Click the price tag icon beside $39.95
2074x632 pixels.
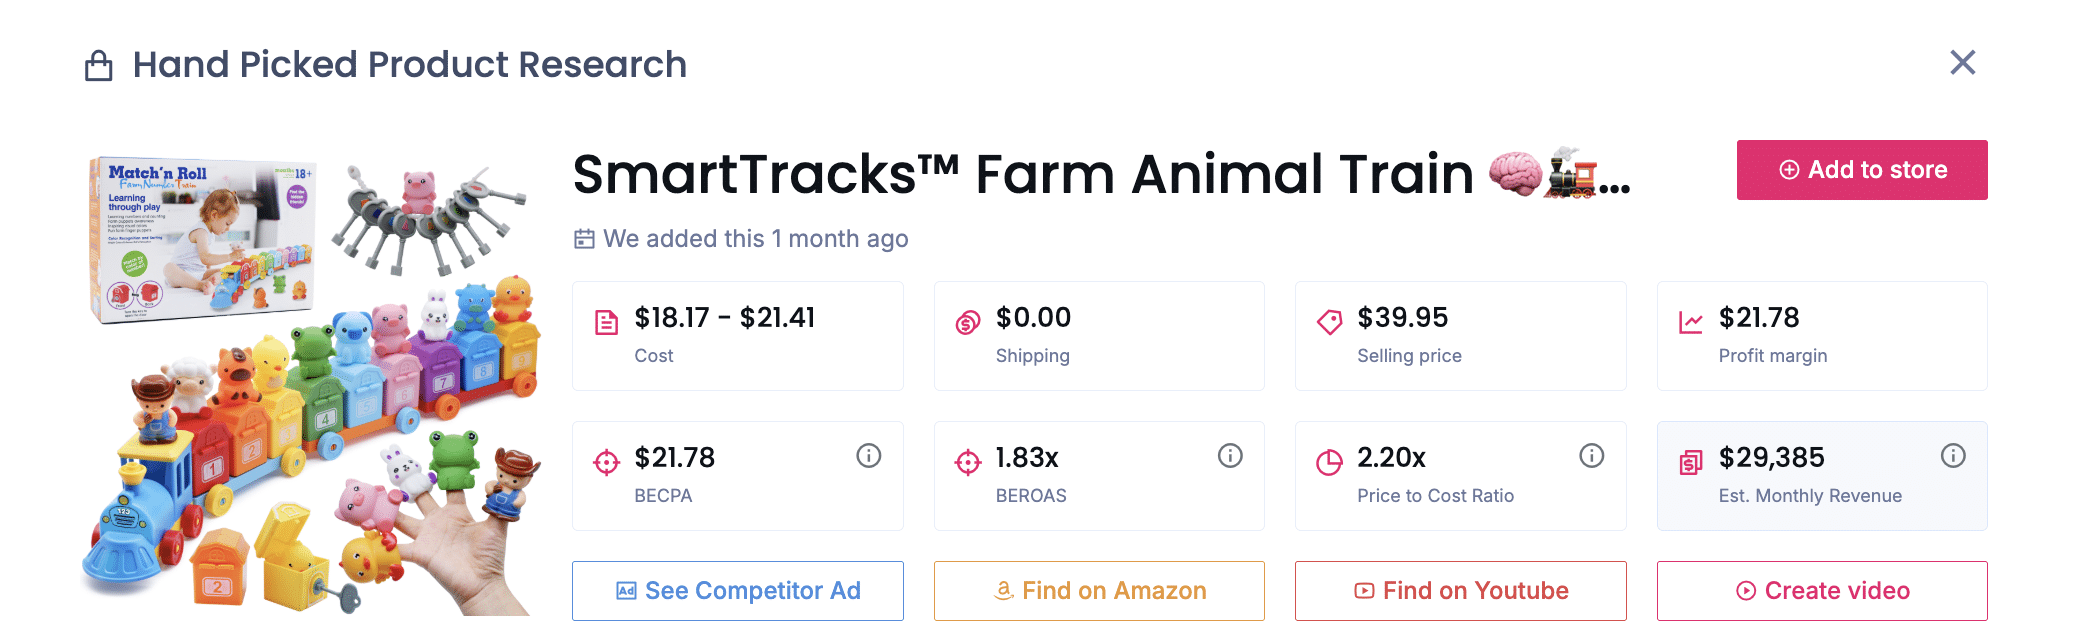[x=1327, y=319]
